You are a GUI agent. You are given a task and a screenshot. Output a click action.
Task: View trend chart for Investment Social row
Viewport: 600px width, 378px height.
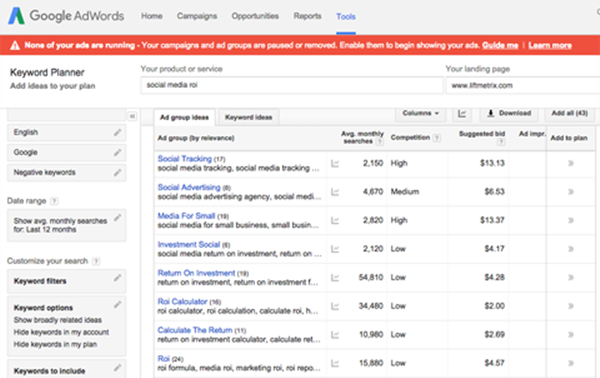coord(335,249)
